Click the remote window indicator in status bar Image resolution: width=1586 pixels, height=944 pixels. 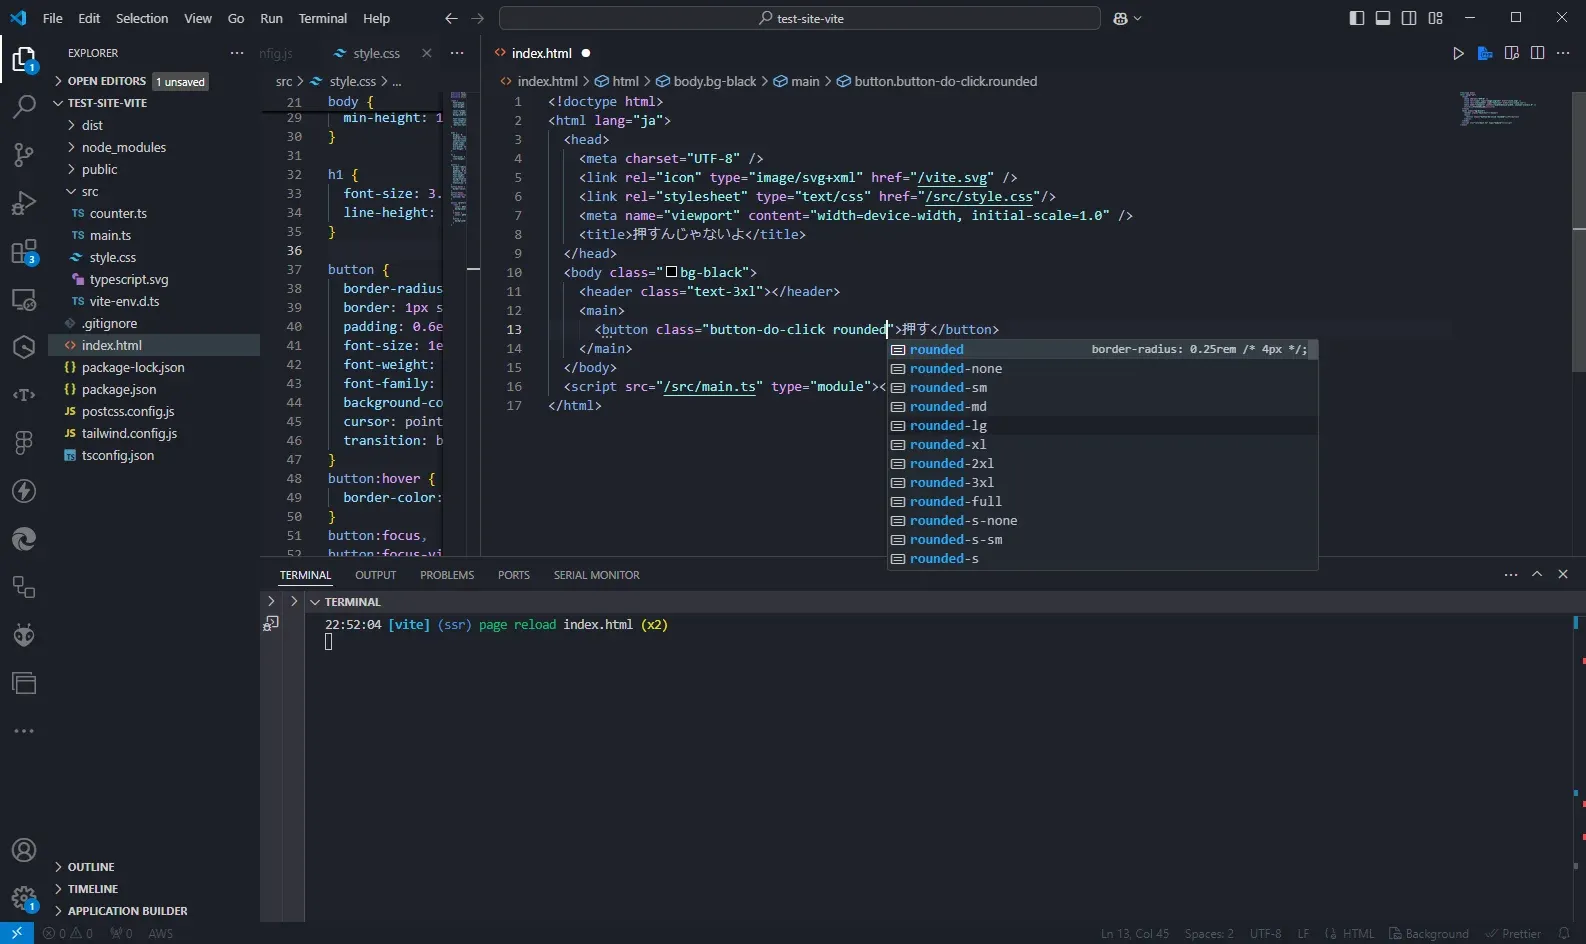tap(17, 933)
